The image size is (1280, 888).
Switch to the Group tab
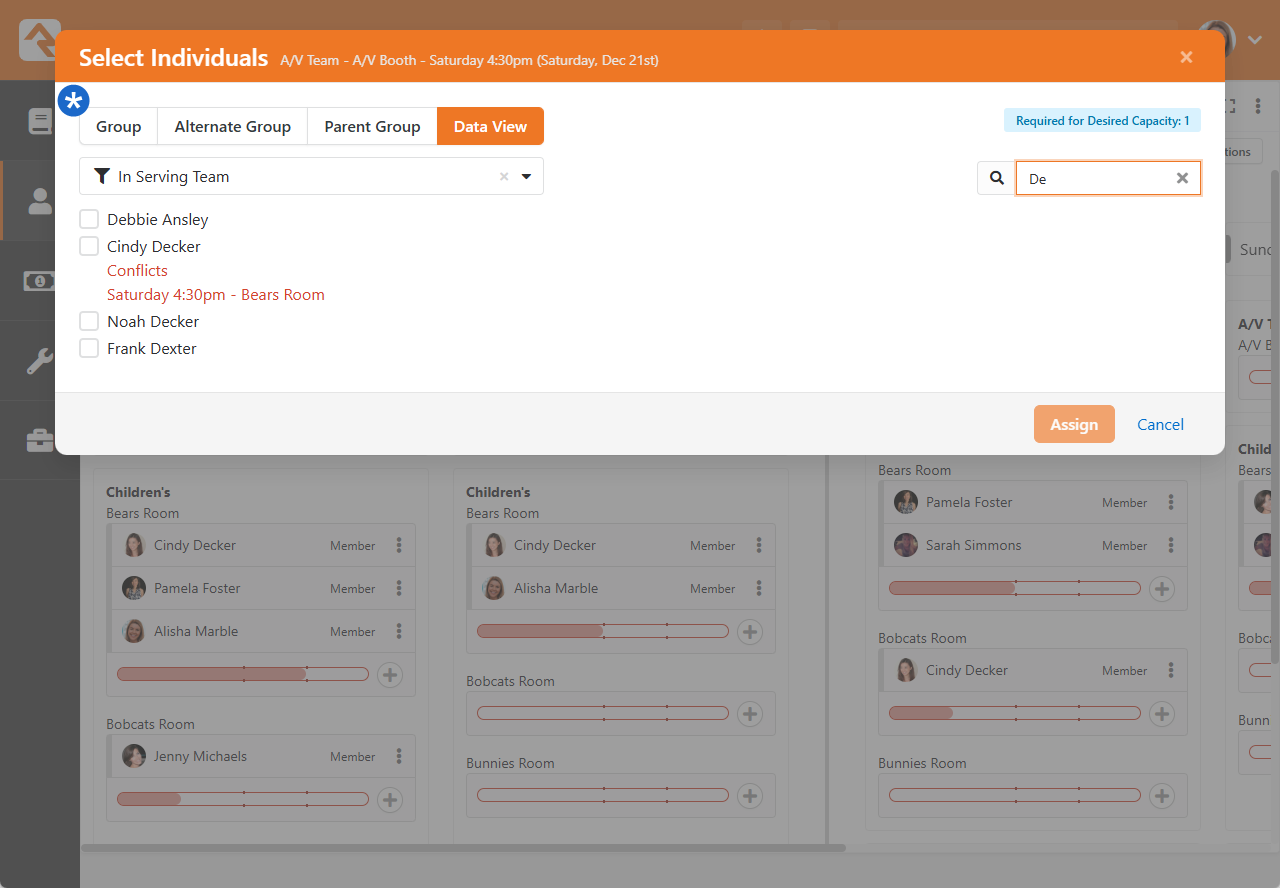pos(118,126)
